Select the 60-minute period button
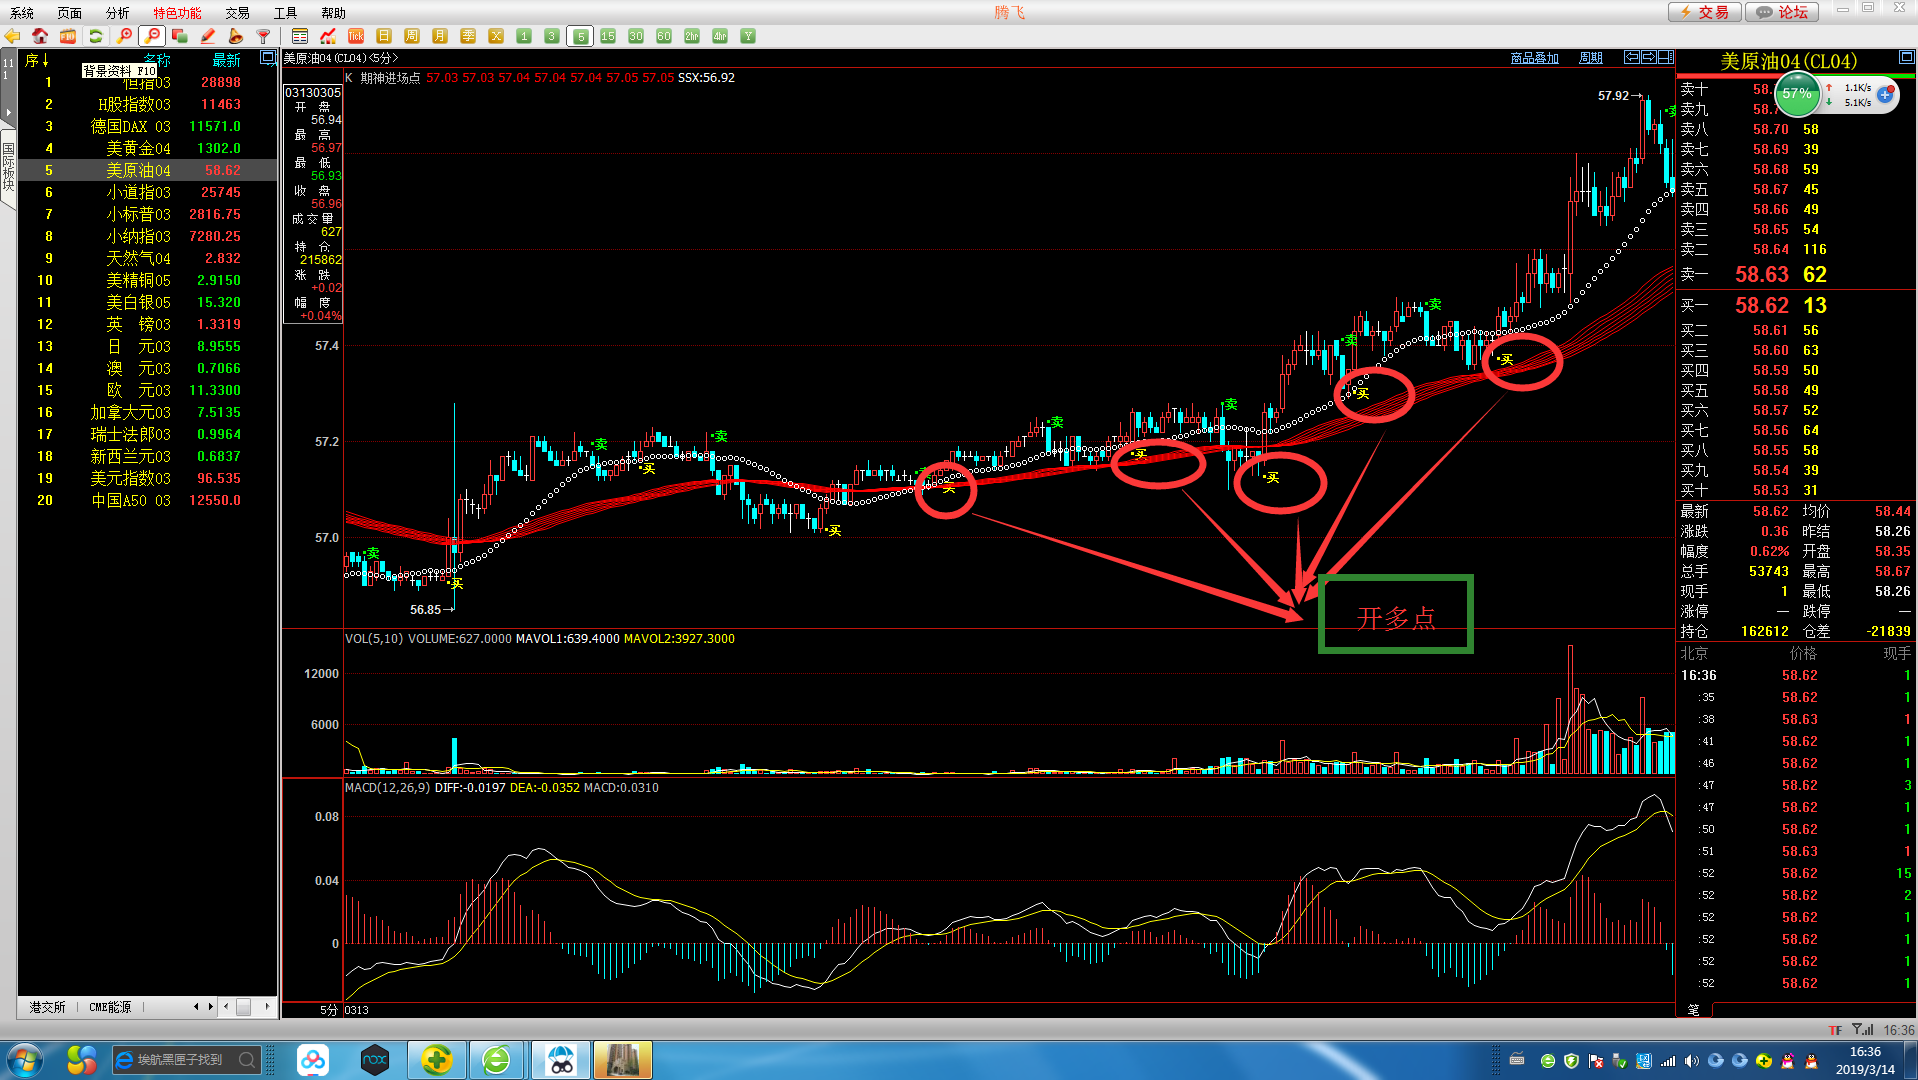This screenshot has width=1918, height=1080. click(664, 36)
